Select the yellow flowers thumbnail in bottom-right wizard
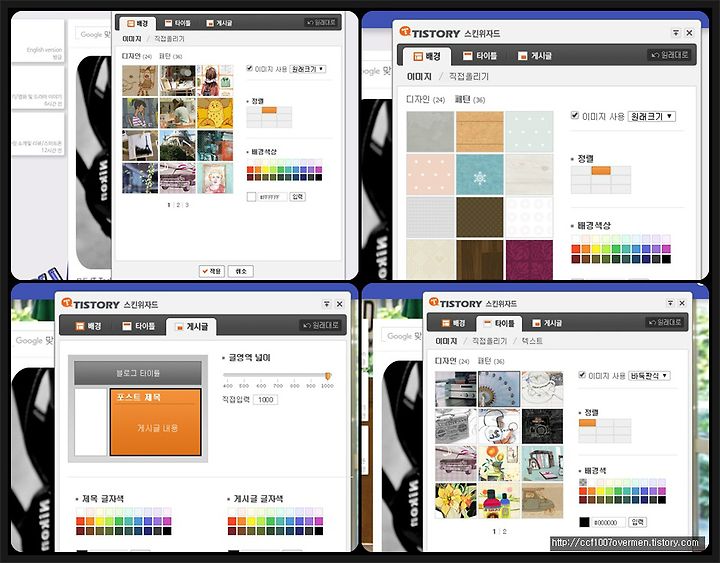720x563 pixels. click(456, 501)
